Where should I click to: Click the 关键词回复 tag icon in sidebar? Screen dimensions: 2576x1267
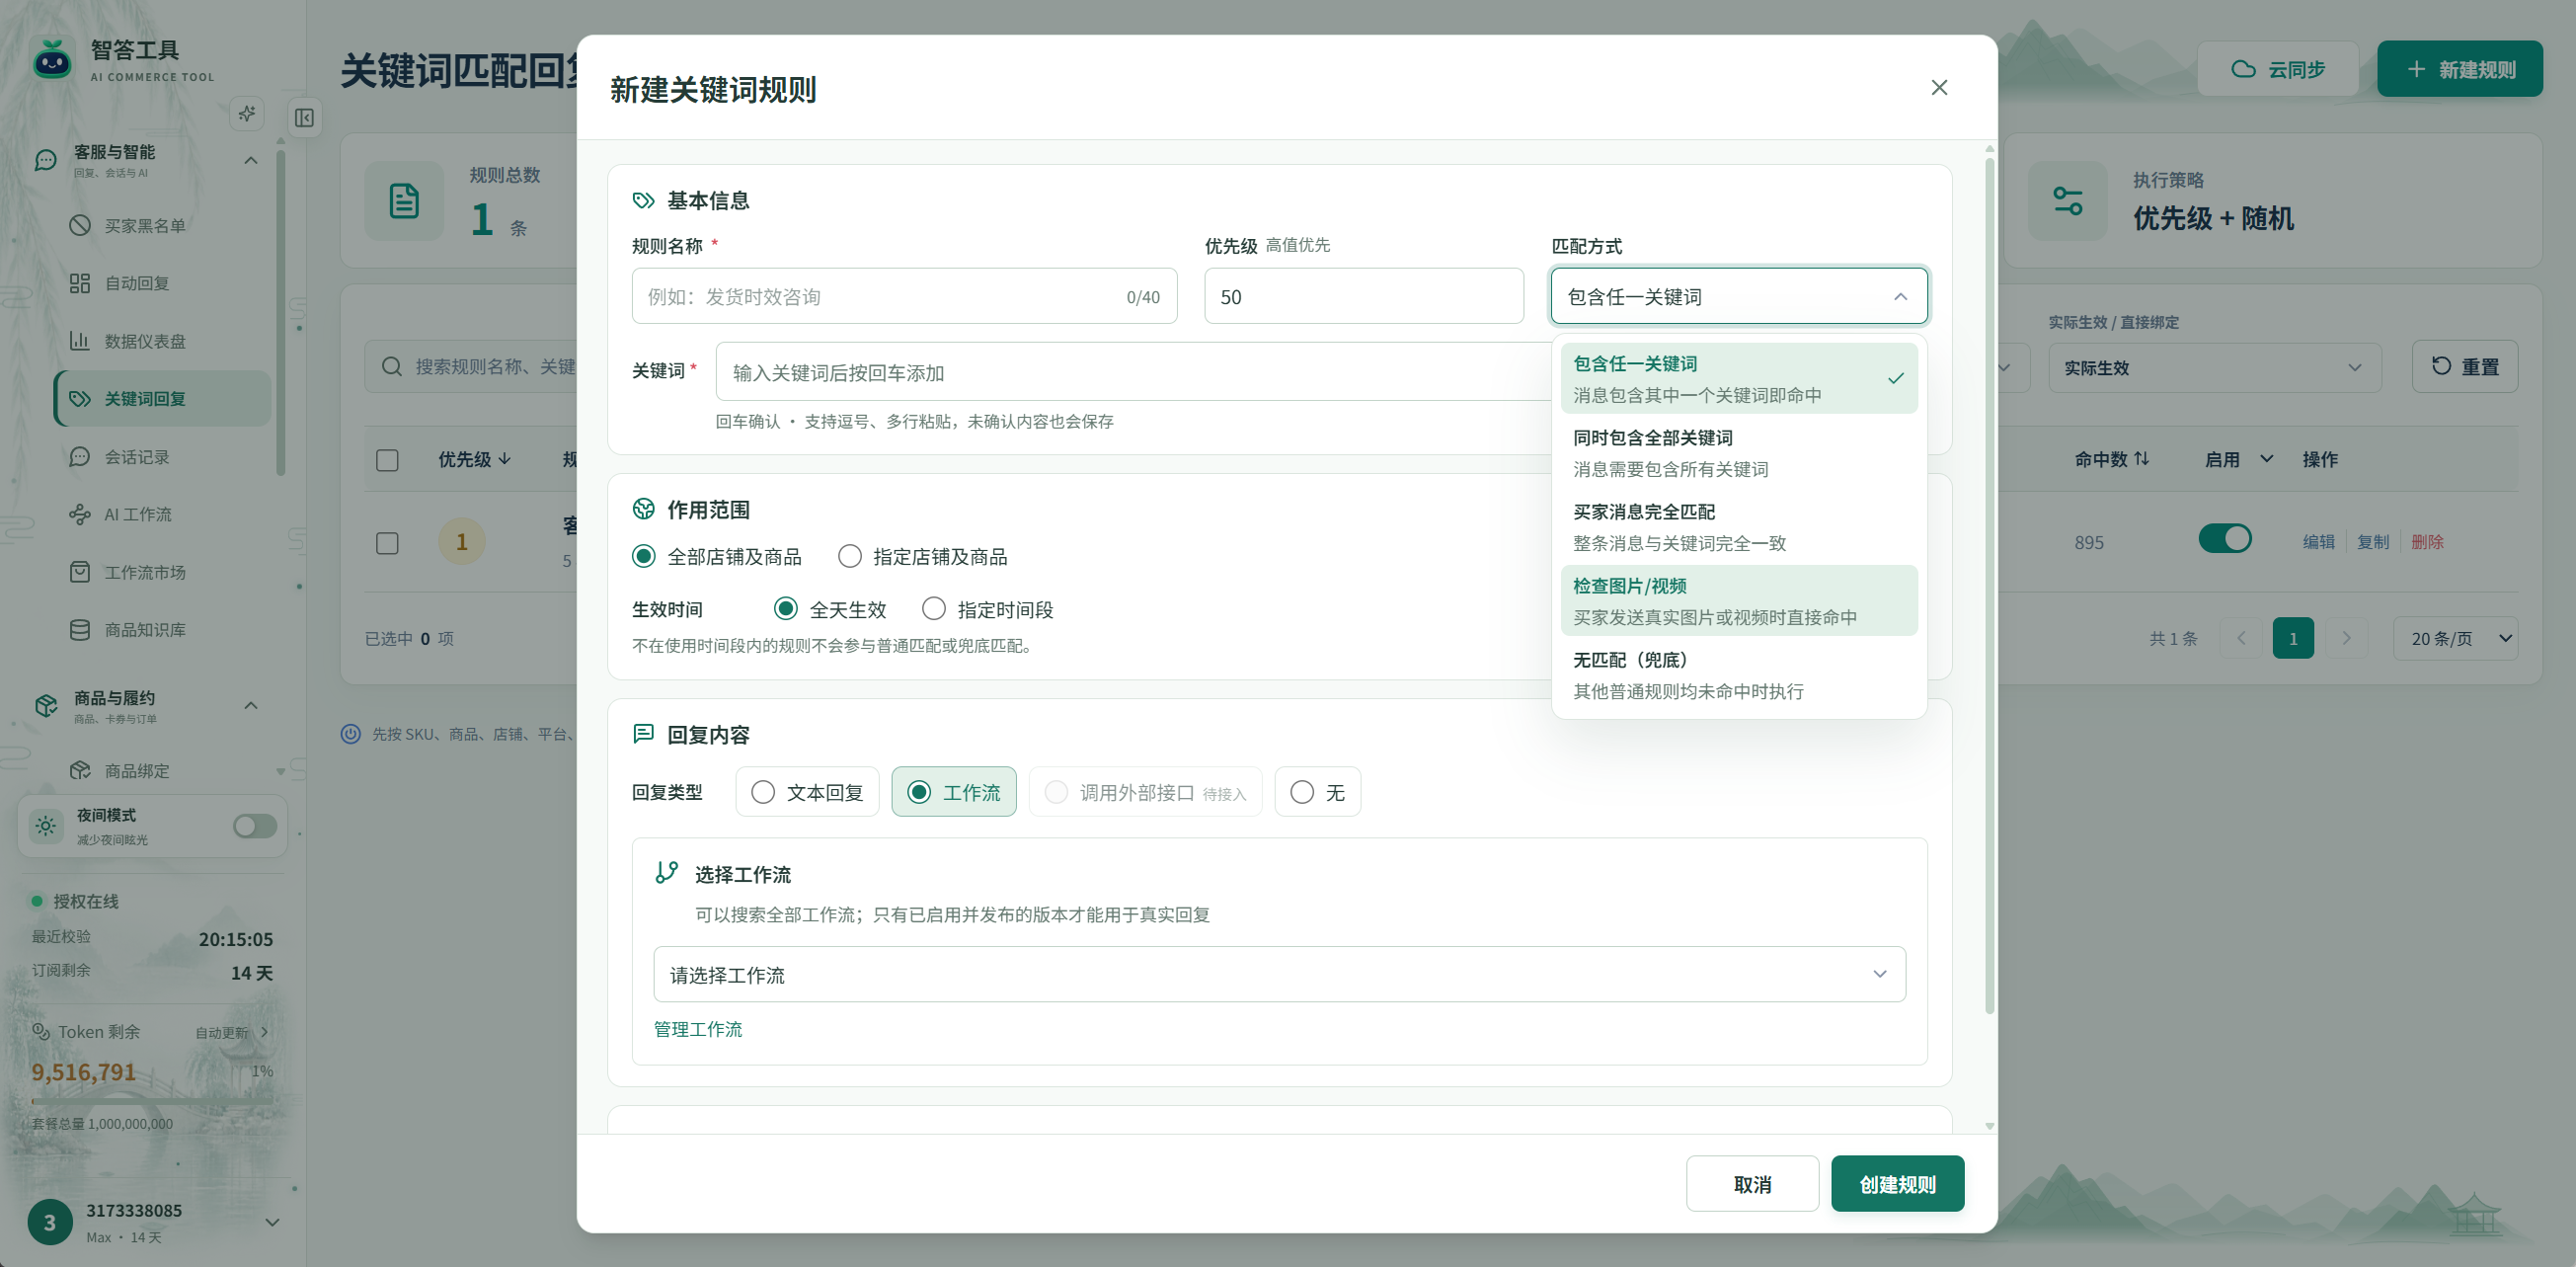pos(80,399)
